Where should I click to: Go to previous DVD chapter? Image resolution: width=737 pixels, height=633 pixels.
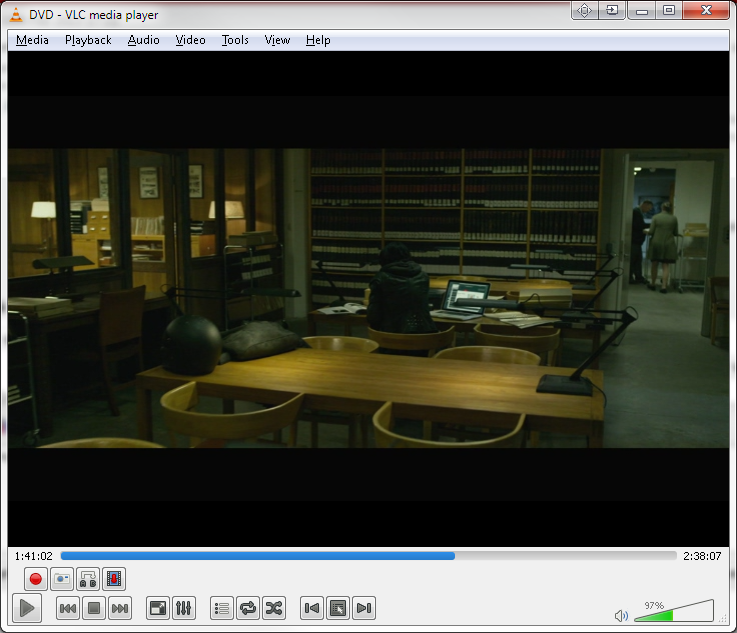(312, 609)
